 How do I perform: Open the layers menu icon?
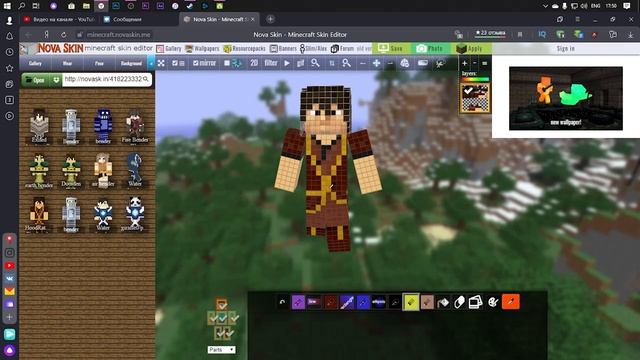pyautogui.click(x=484, y=63)
